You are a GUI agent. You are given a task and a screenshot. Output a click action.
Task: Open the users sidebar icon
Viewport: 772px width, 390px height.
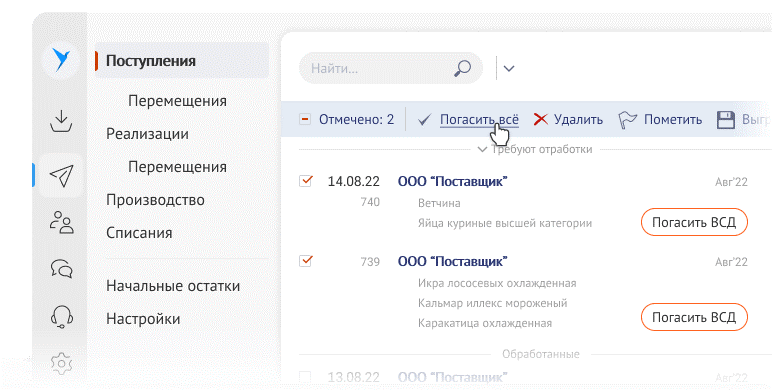62,222
